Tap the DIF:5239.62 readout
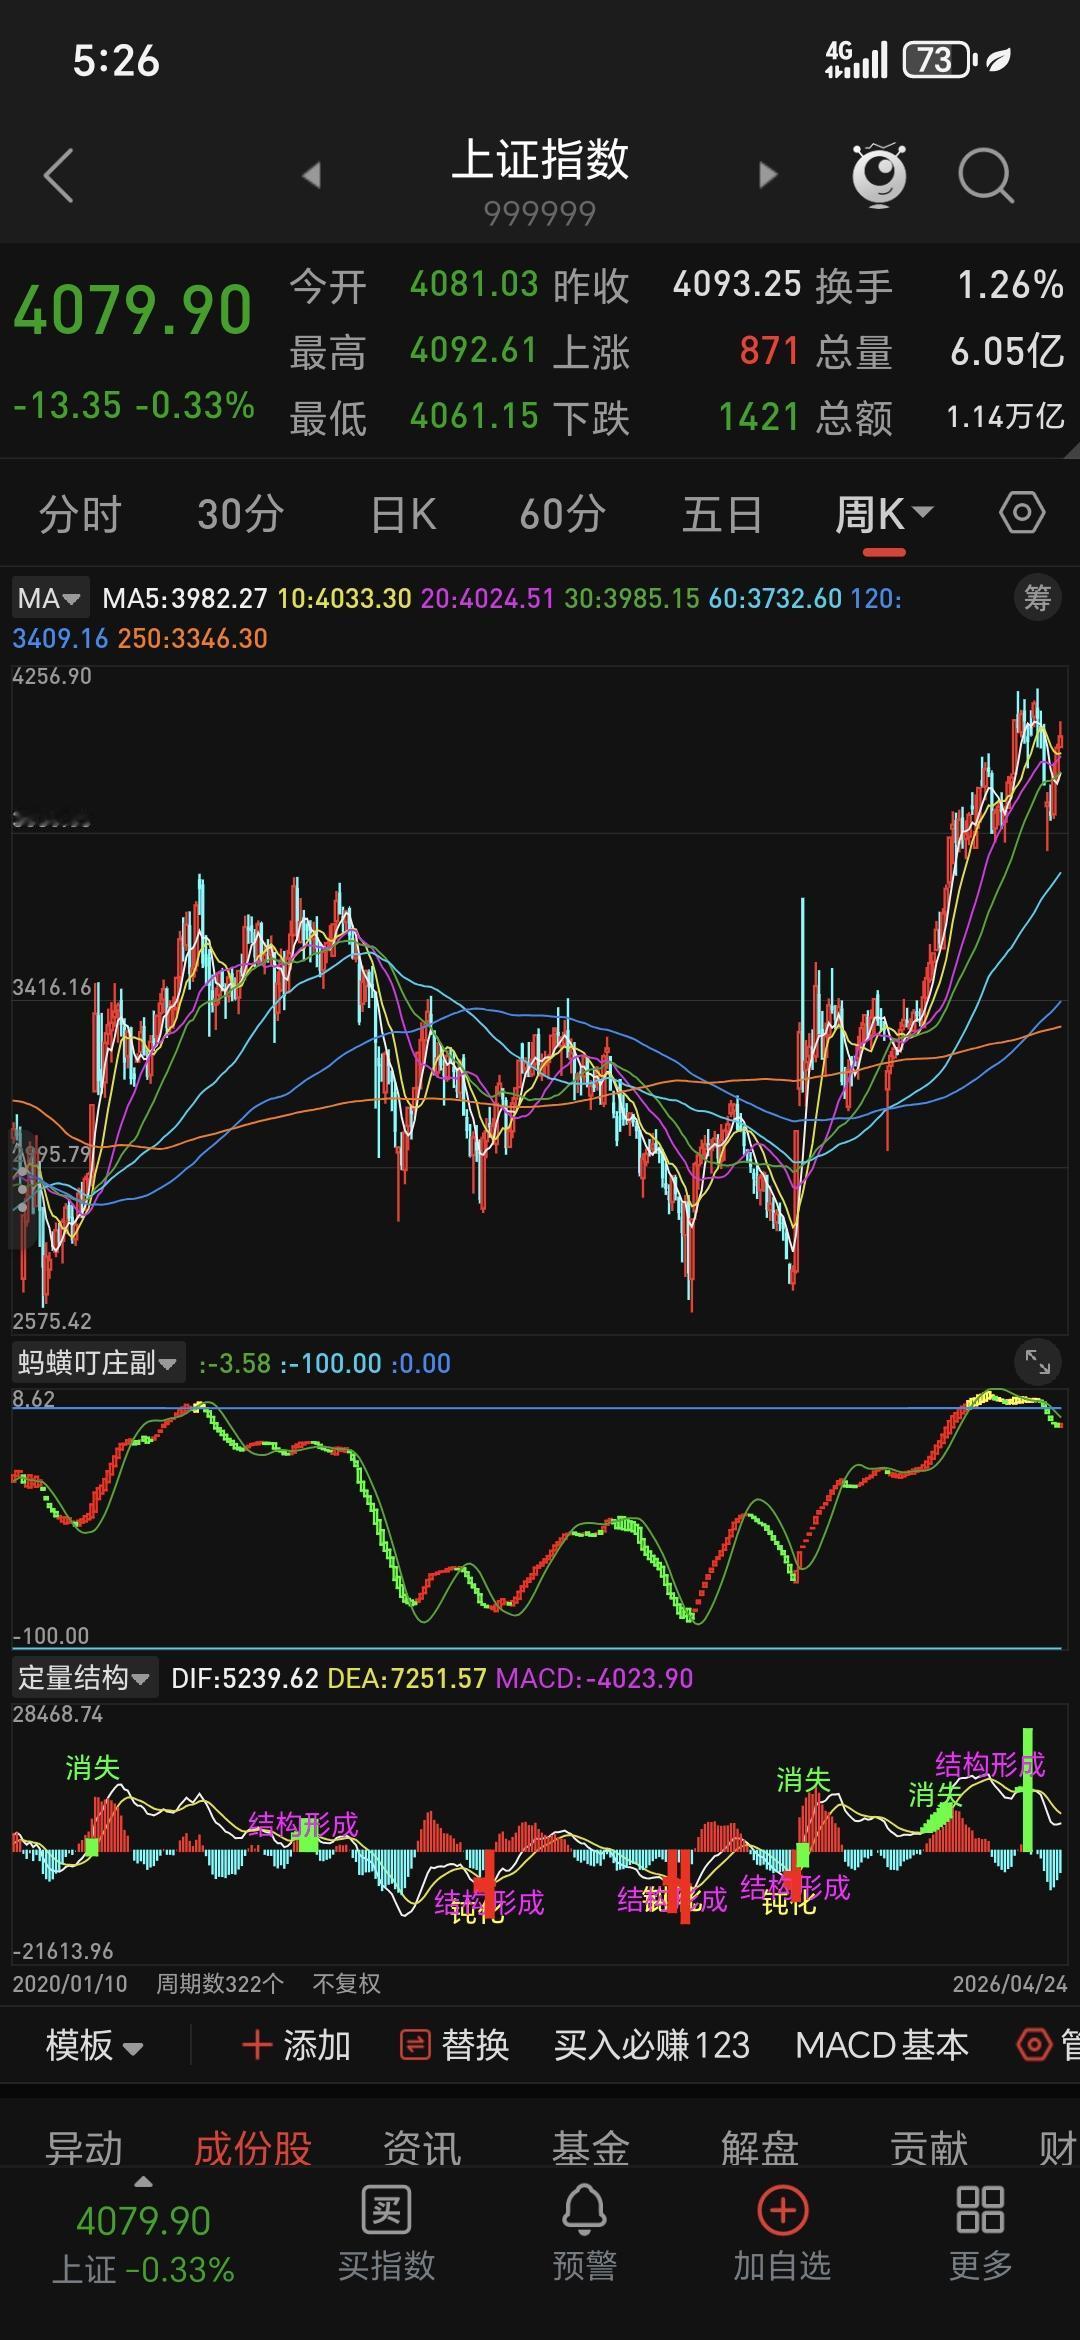The image size is (1080, 2340). point(245,1678)
